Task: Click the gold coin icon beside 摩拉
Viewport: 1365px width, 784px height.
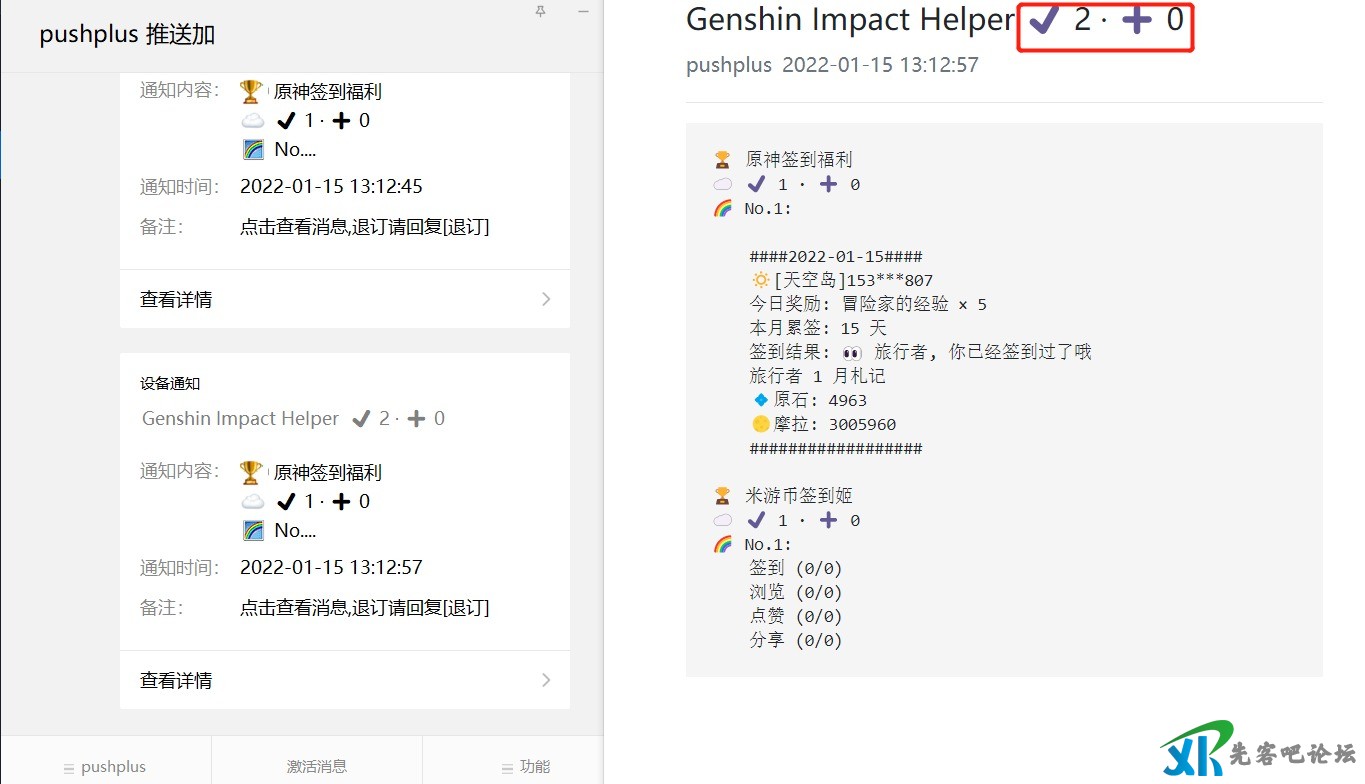Action: [x=761, y=425]
